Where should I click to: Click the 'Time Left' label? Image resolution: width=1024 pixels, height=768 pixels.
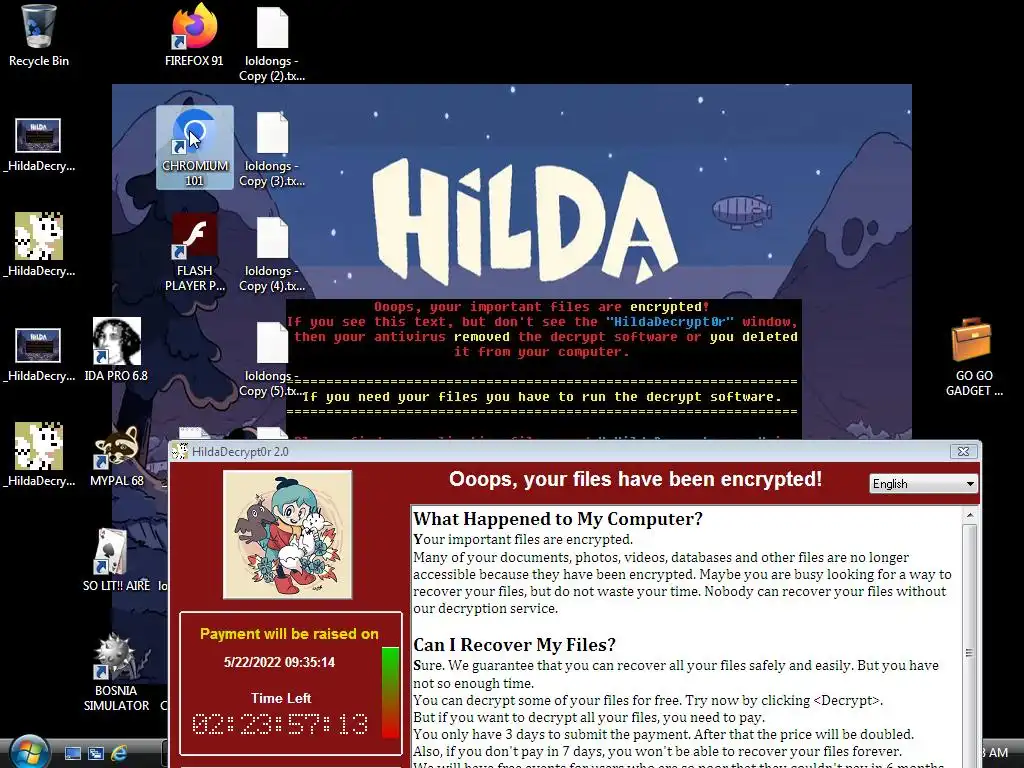tap(281, 698)
